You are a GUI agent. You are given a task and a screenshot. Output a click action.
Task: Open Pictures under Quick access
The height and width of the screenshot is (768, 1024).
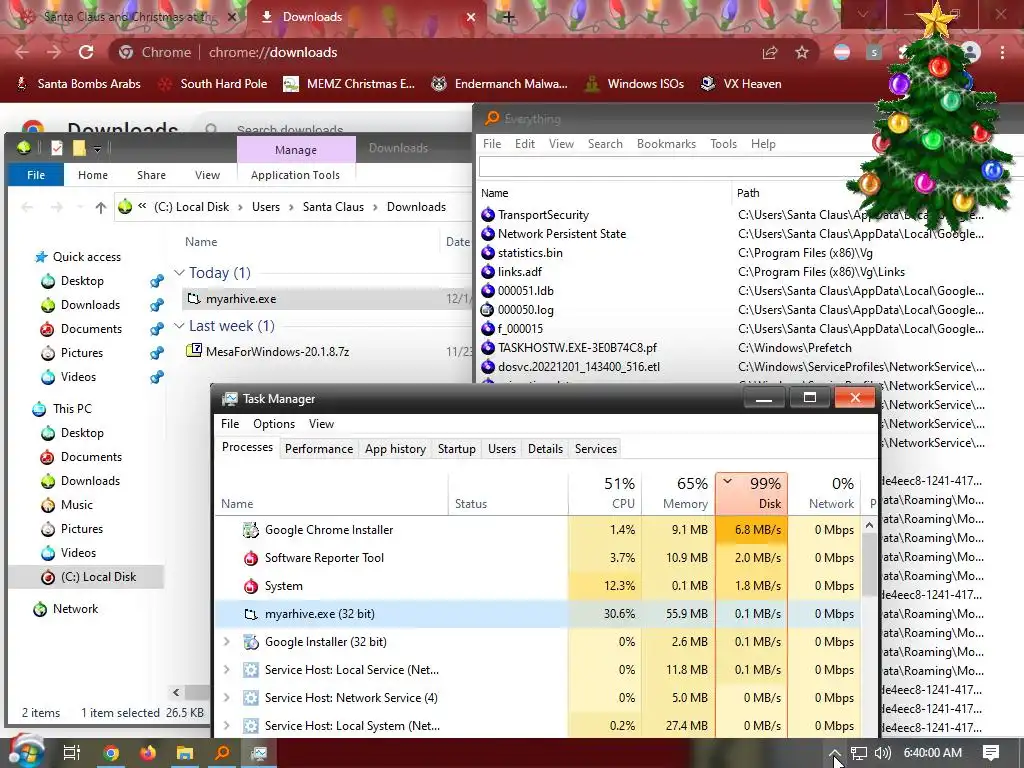pyautogui.click(x=82, y=353)
